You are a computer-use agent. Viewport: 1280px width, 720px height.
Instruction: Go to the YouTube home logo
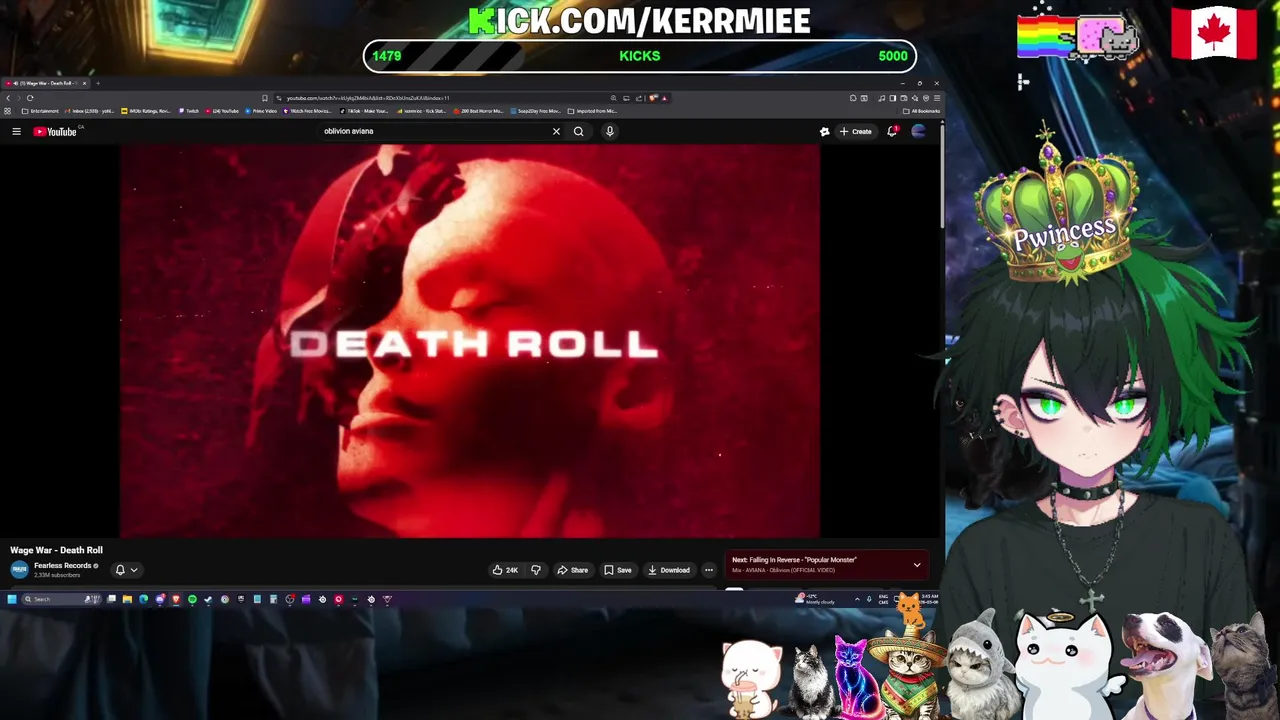[x=55, y=131]
